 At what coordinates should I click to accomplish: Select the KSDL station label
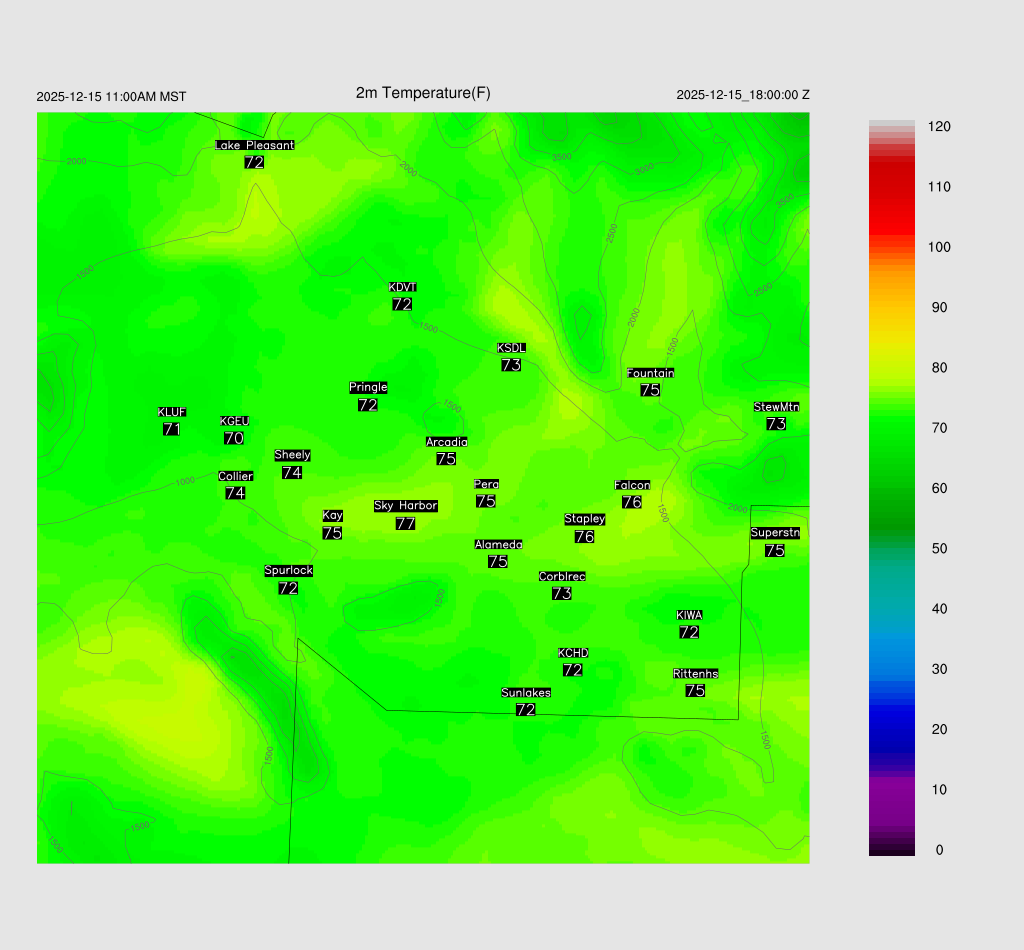tap(511, 348)
